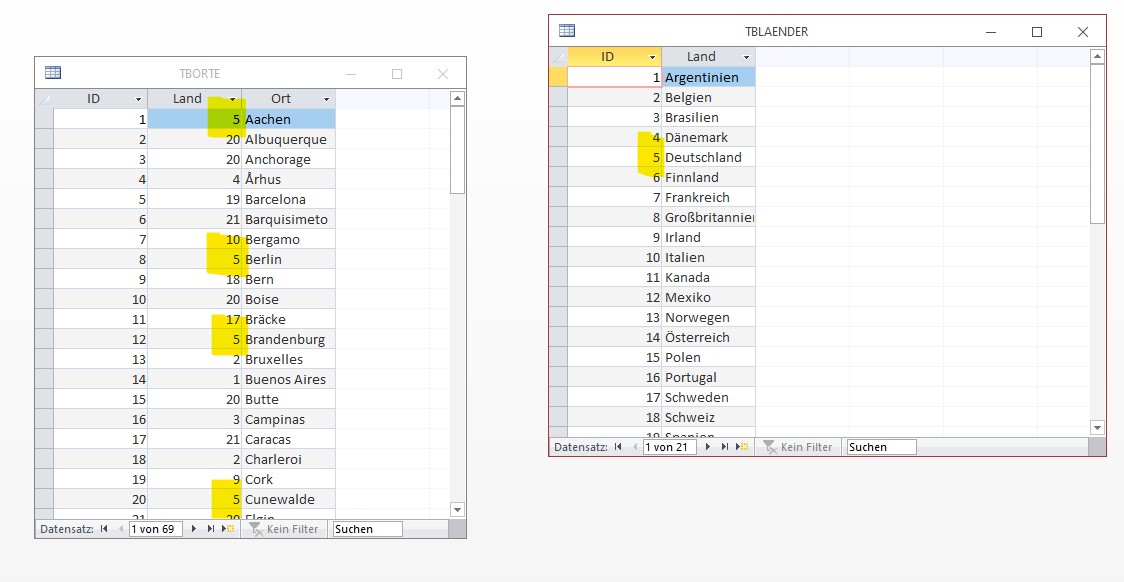Click TBLAENDER scrollbar up arrow
This screenshot has width=1124, height=582.
[1097, 56]
